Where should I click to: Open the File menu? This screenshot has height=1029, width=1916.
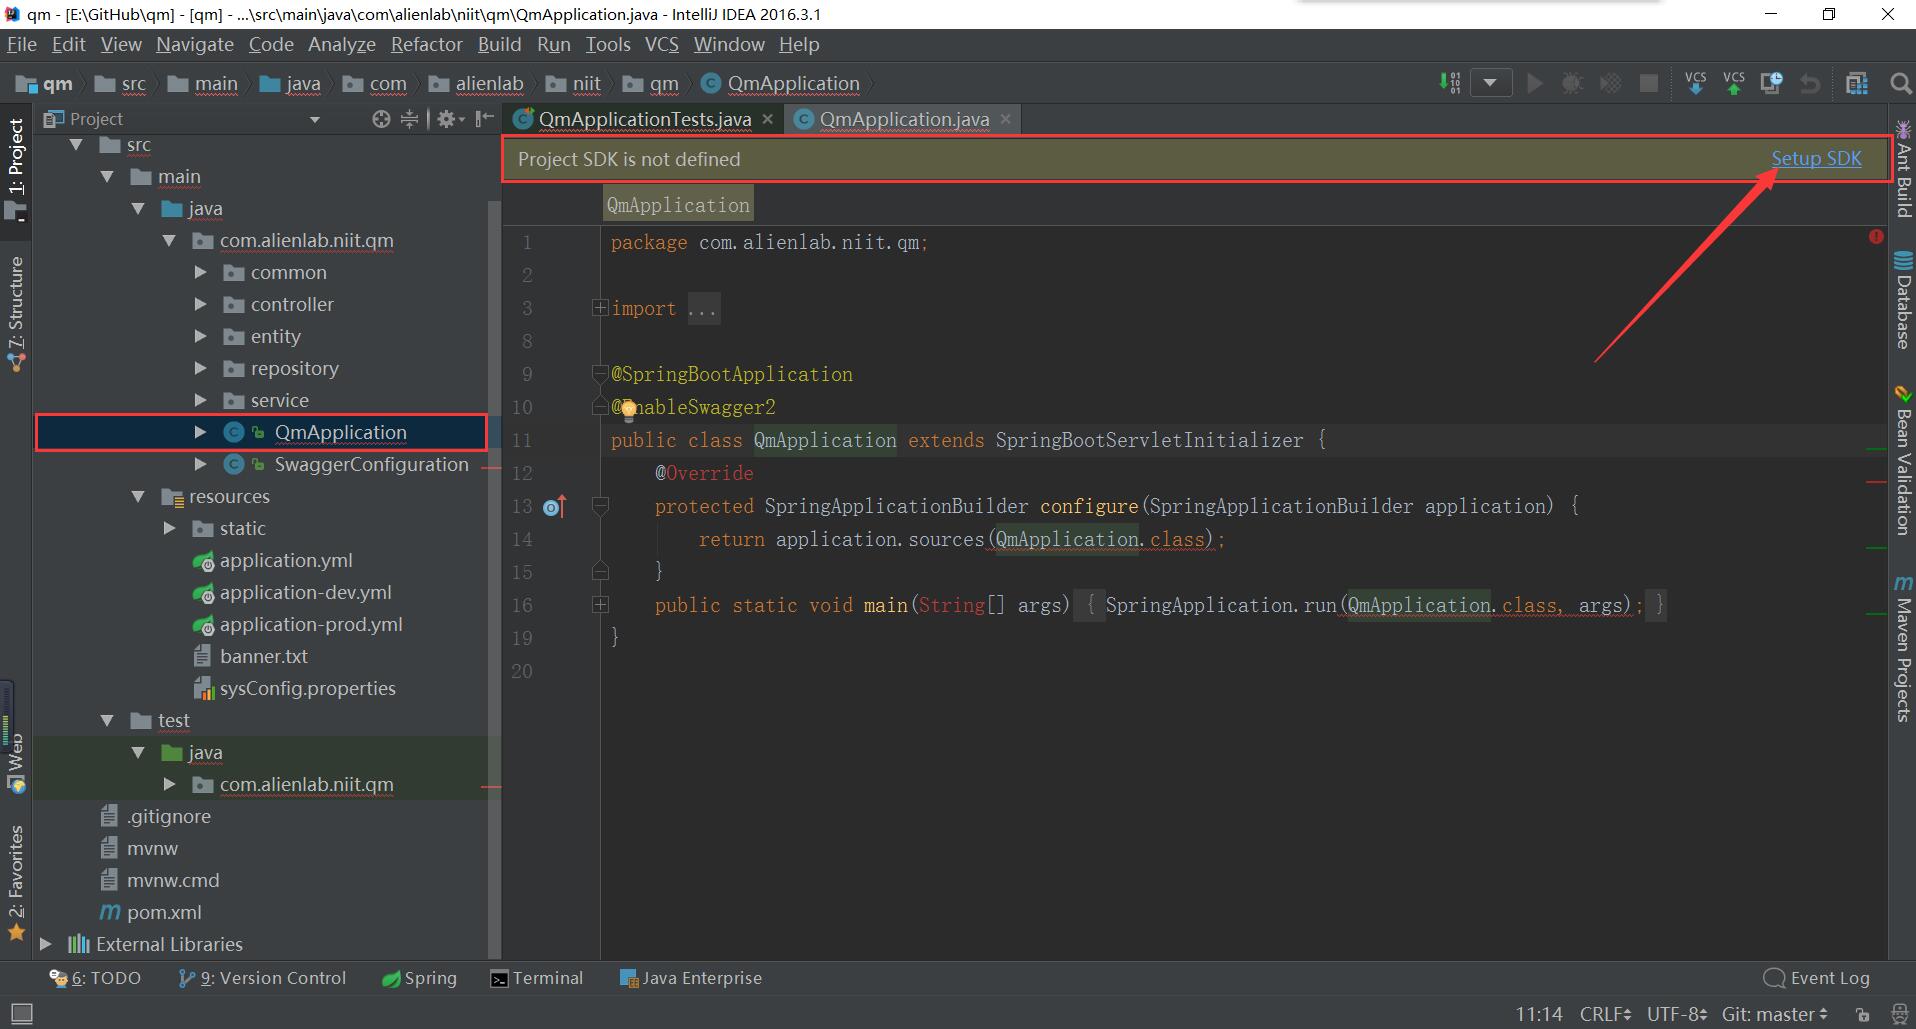[21, 44]
